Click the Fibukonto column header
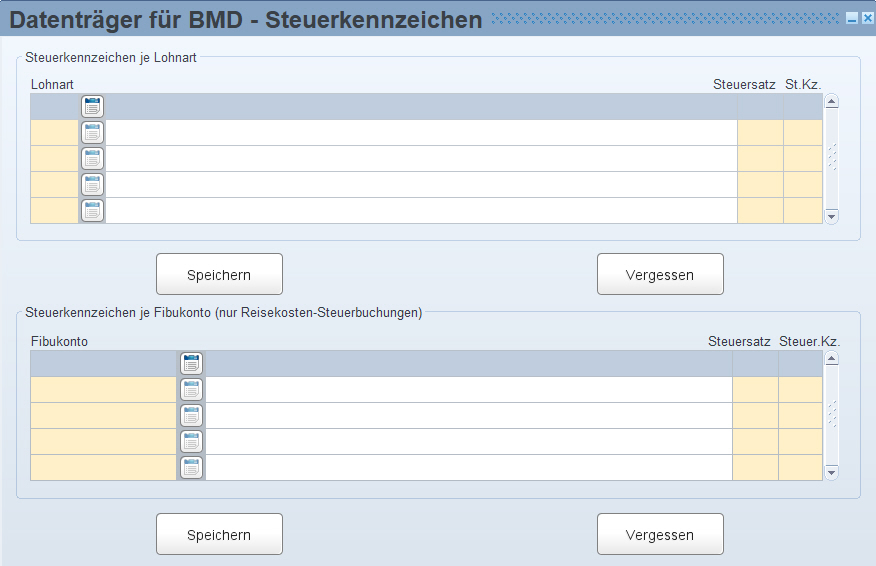The width and height of the screenshot is (876, 566). pyautogui.click(x=59, y=341)
